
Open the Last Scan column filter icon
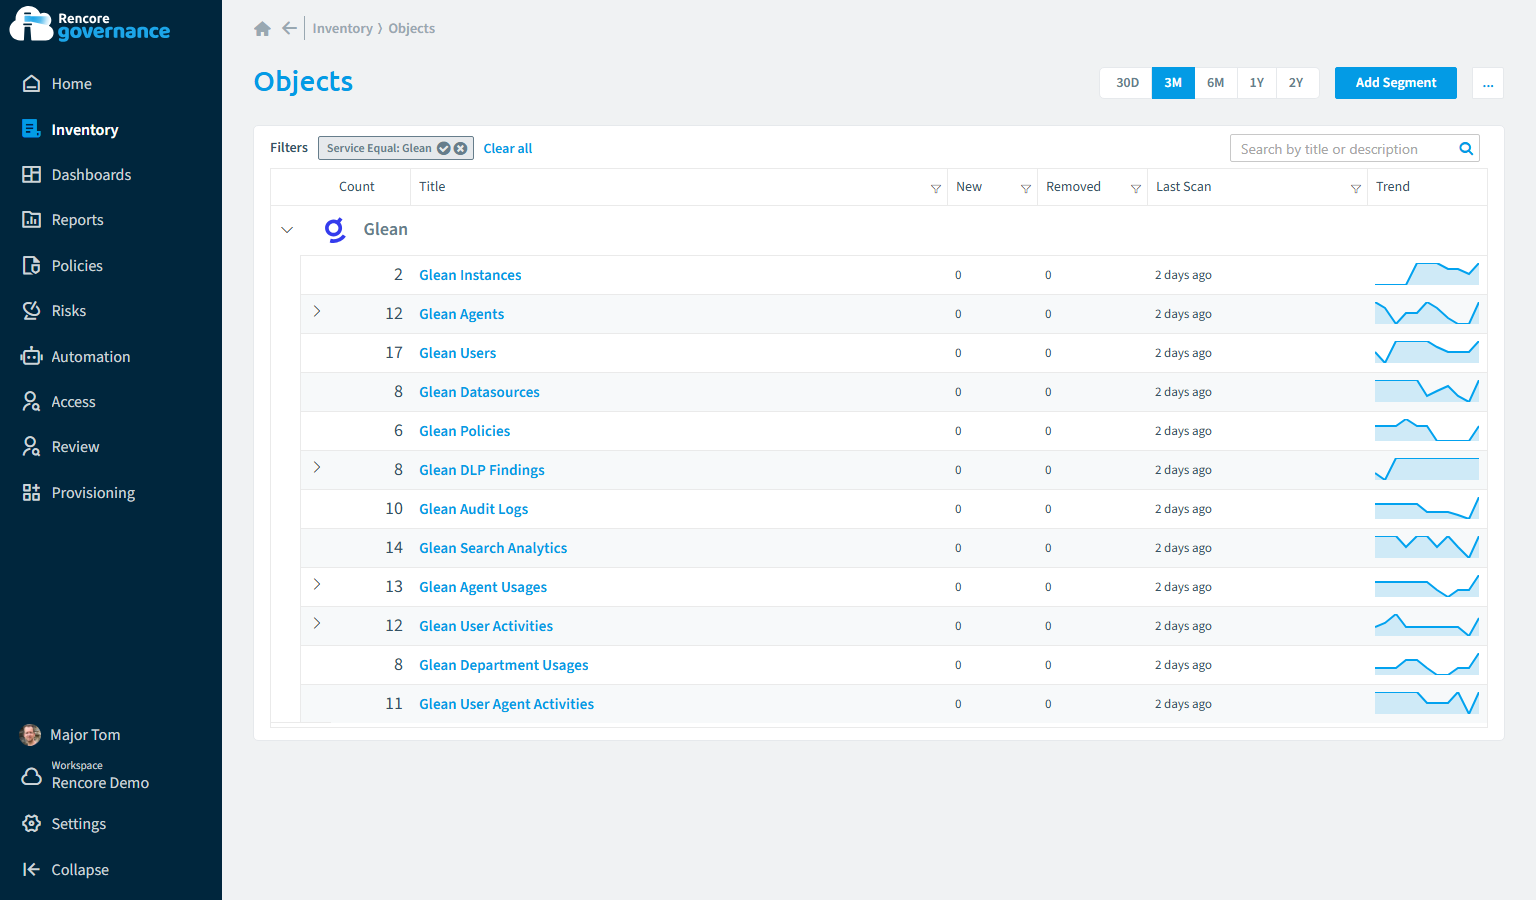tap(1356, 188)
